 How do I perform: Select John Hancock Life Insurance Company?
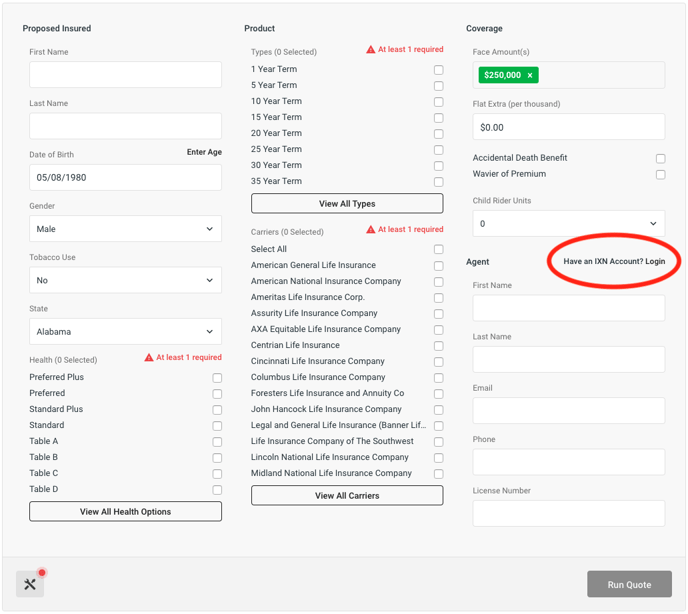438,410
